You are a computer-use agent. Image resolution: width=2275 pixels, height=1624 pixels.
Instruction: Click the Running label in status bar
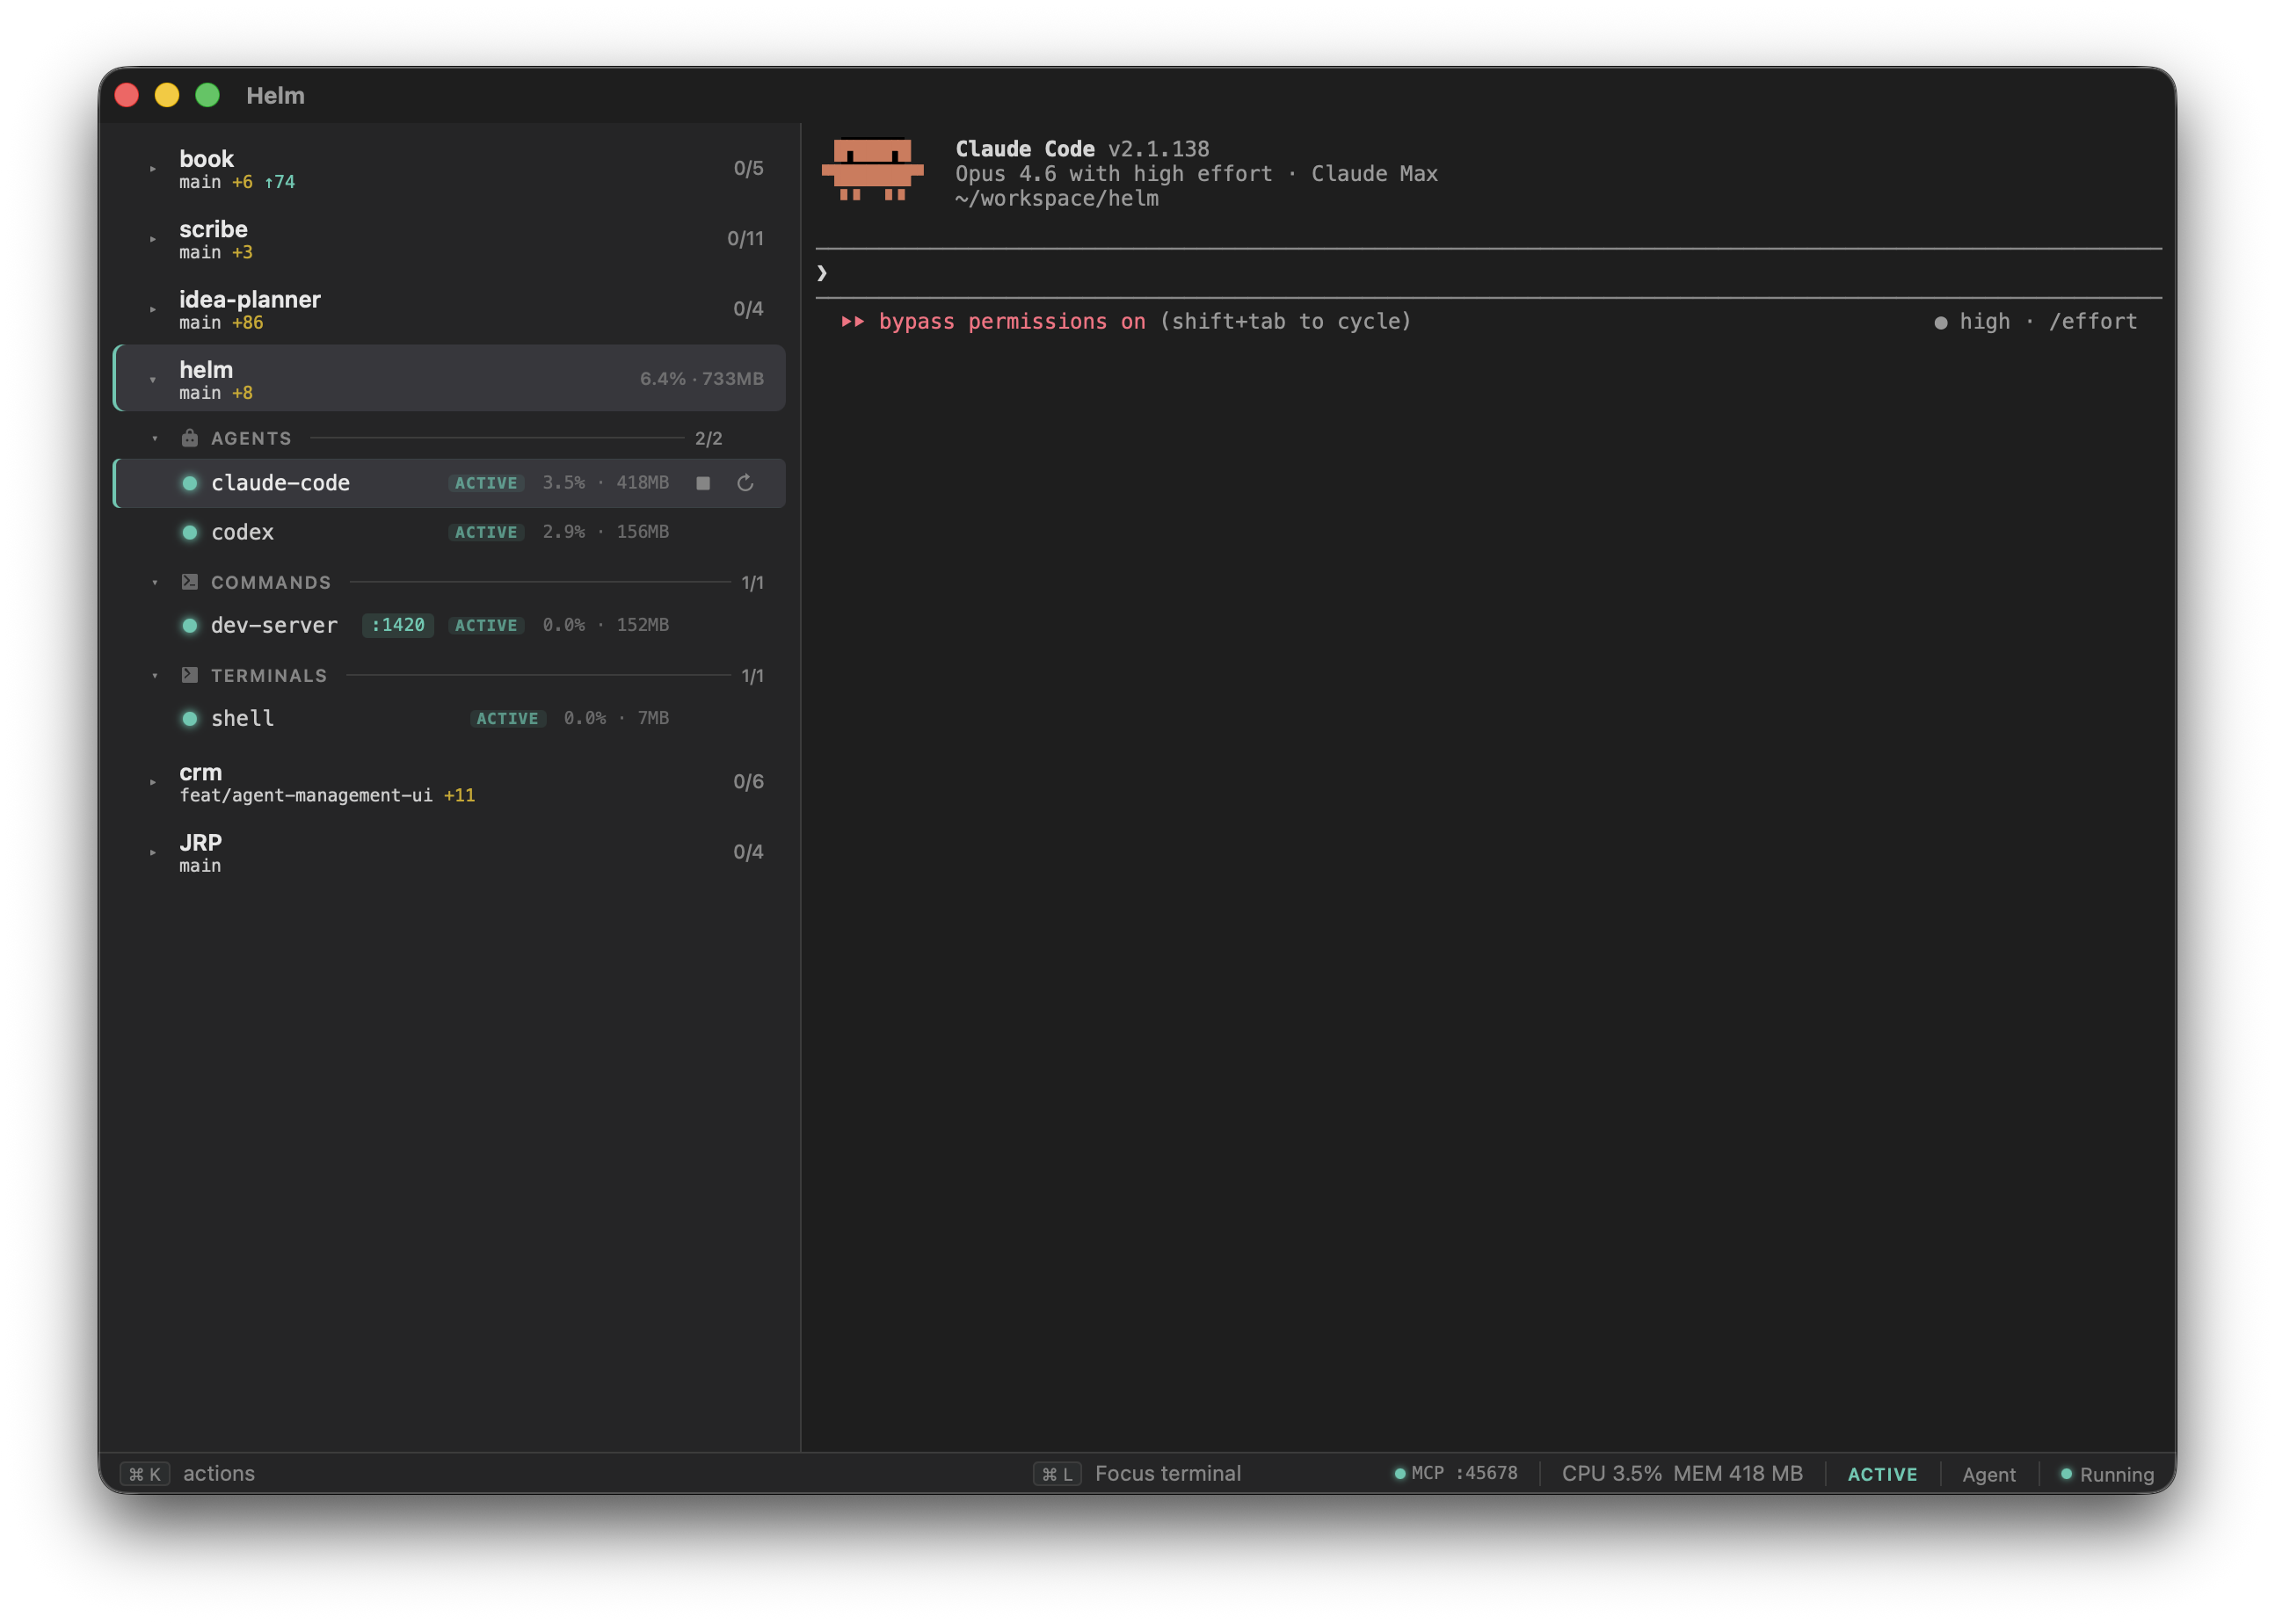pyautogui.click(x=2116, y=1474)
